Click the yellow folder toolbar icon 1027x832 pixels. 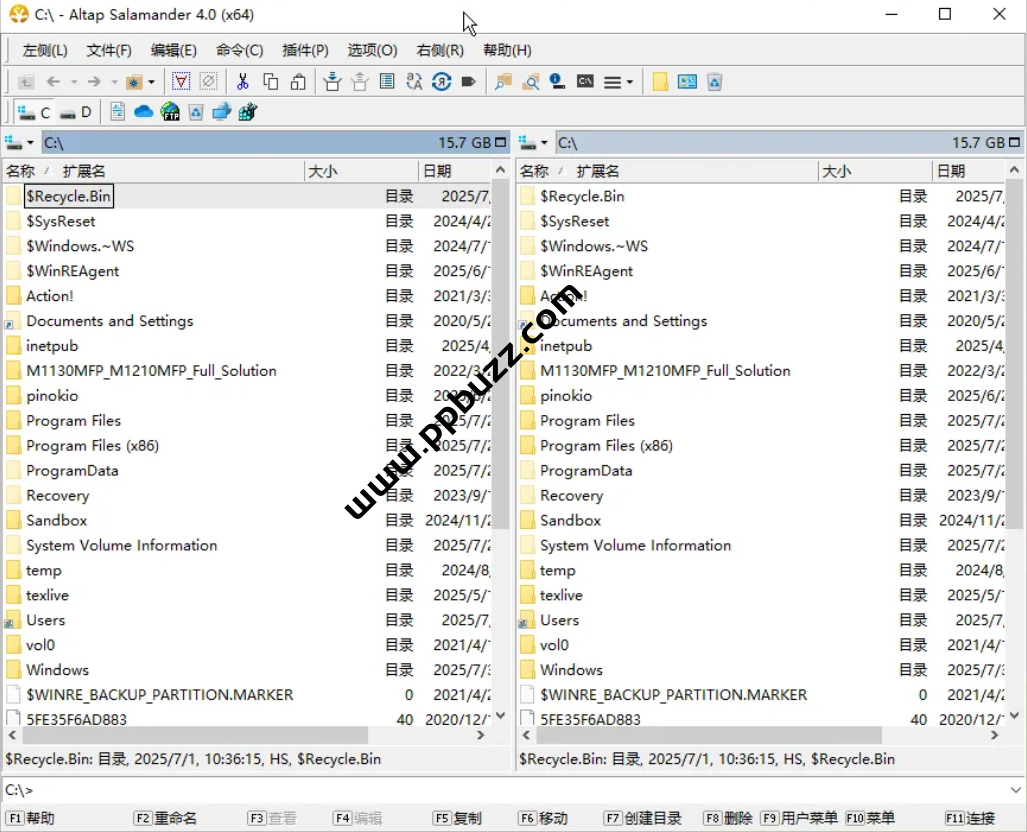click(x=660, y=82)
